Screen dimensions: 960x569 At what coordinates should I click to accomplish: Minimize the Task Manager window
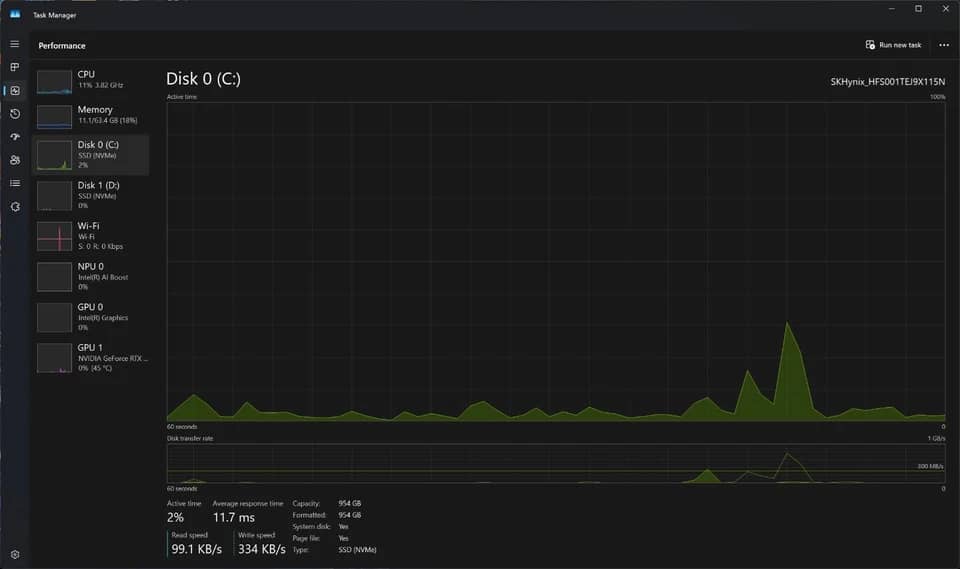(891, 9)
